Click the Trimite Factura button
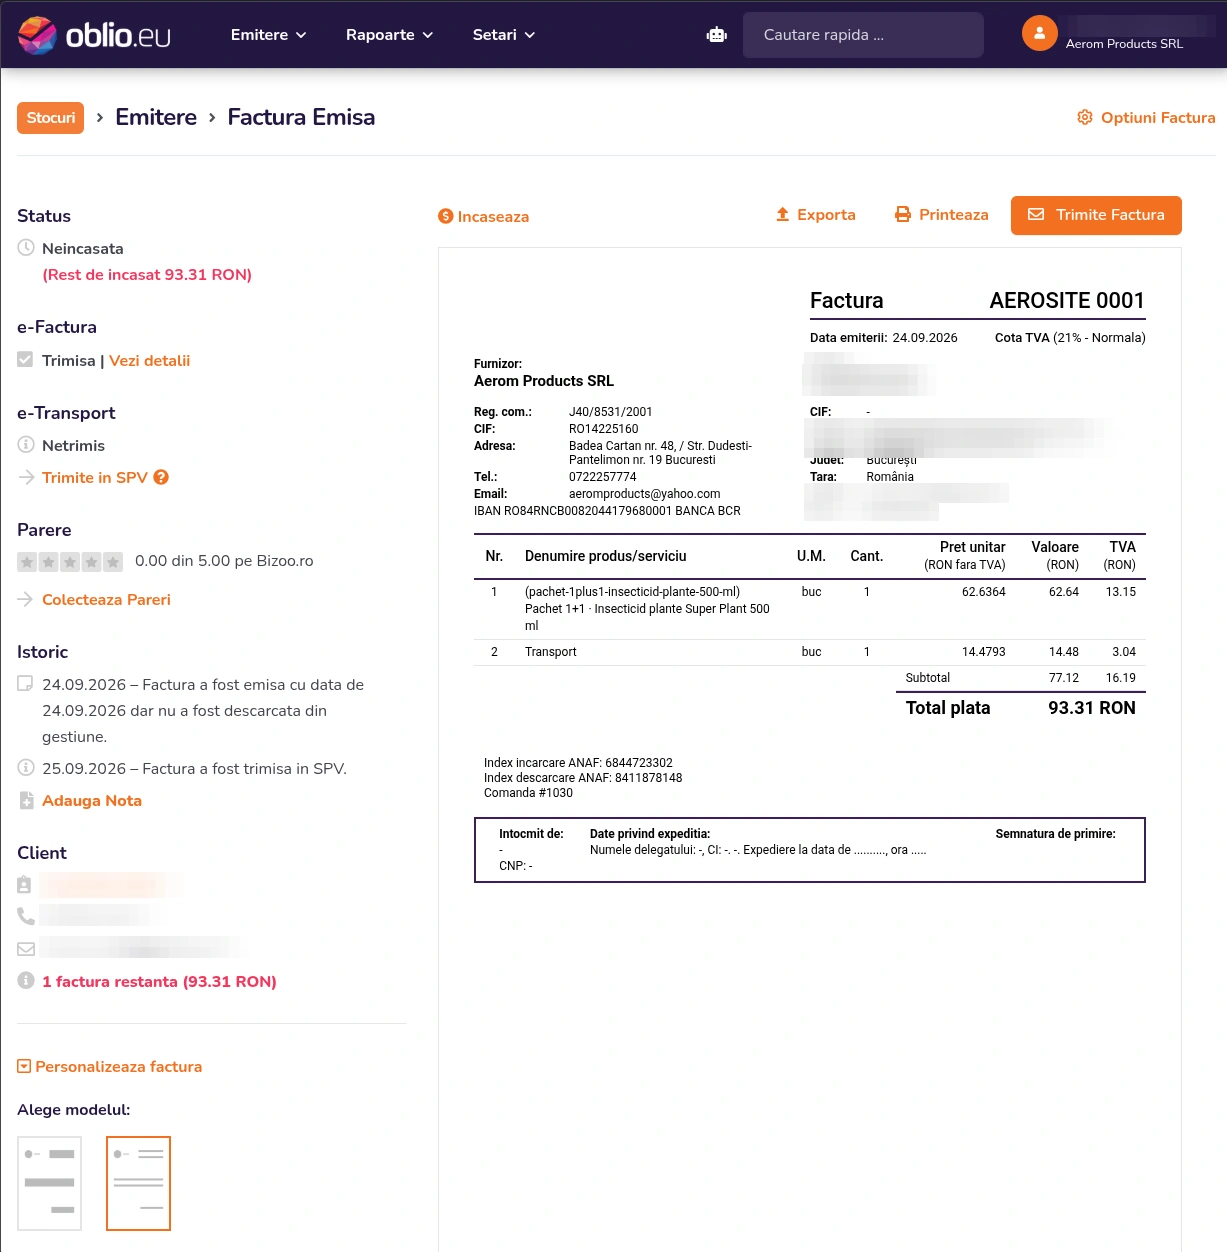The width and height of the screenshot is (1227, 1252). (x=1096, y=215)
